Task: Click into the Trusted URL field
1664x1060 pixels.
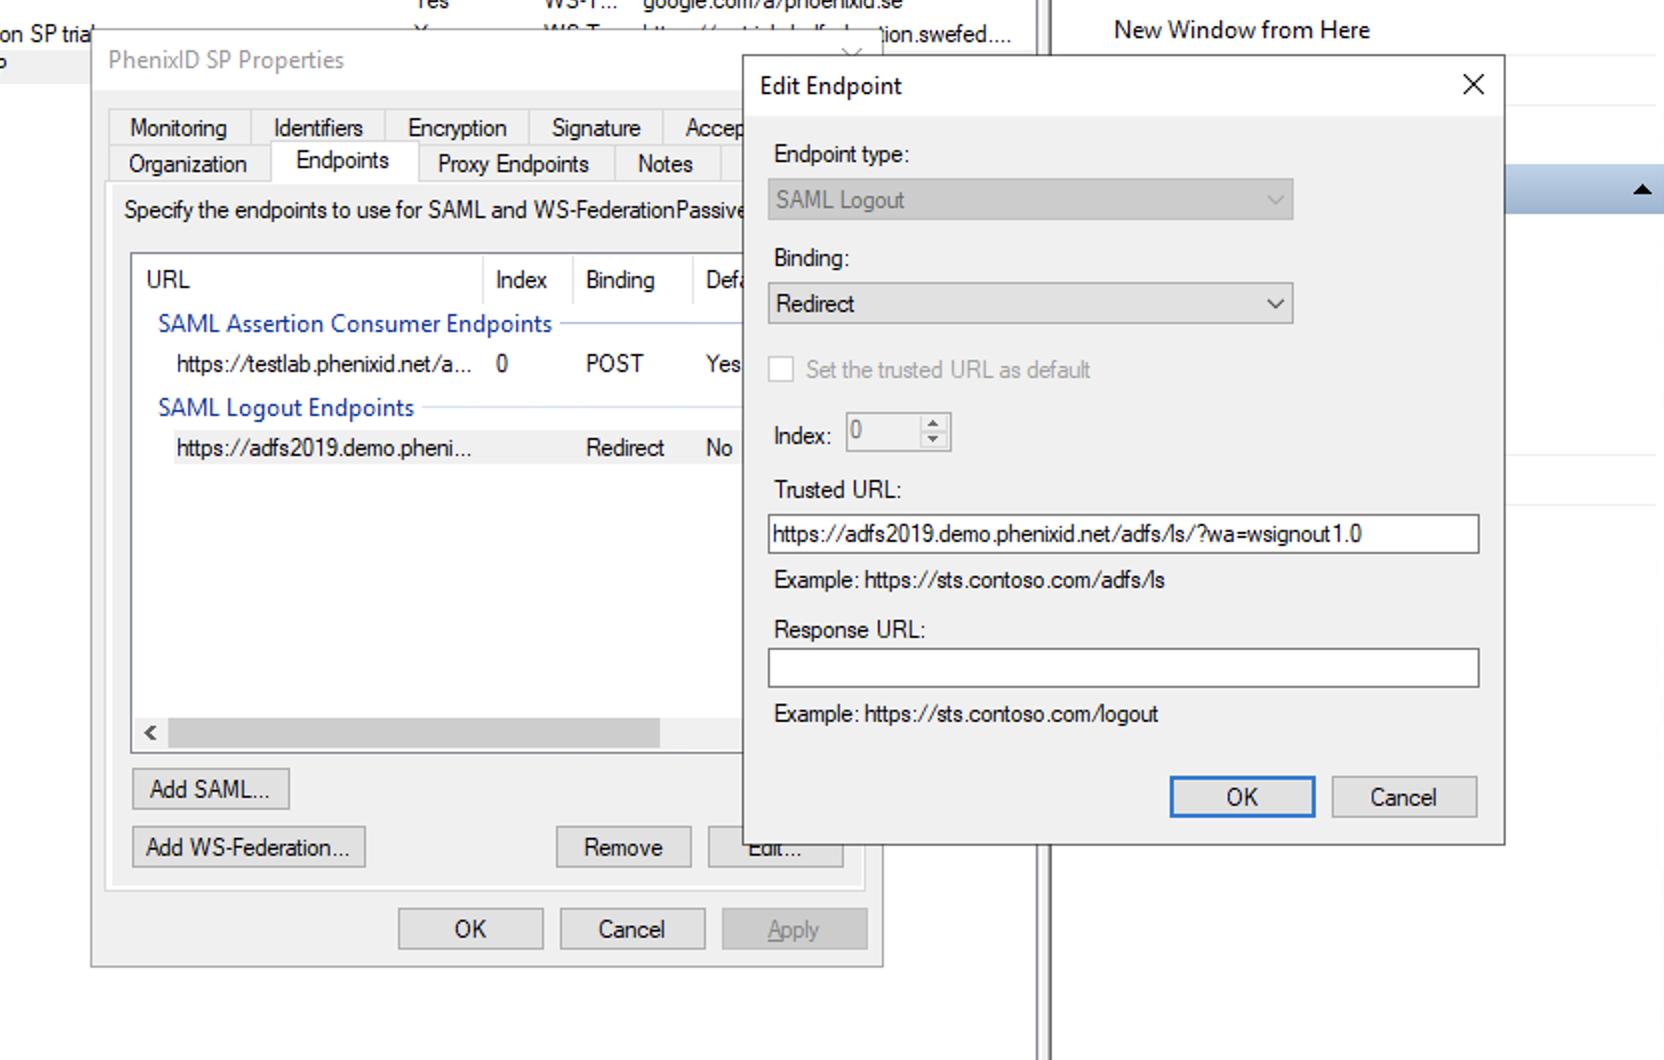Action: [1123, 534]
